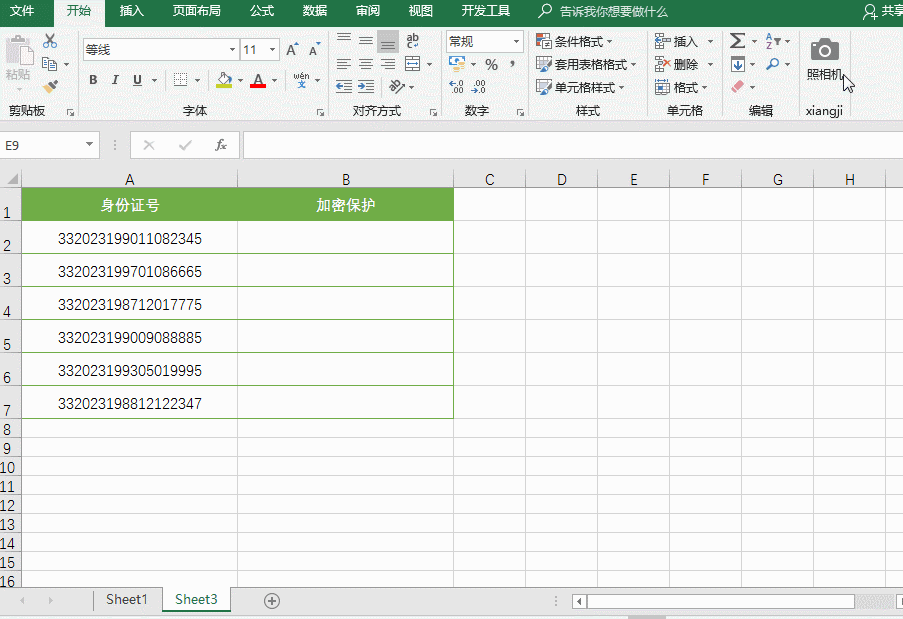Image resolution: width=903 pixels, height=619 pixels.
Task: Toggle middle align
Action: click(x=366, y=41)
